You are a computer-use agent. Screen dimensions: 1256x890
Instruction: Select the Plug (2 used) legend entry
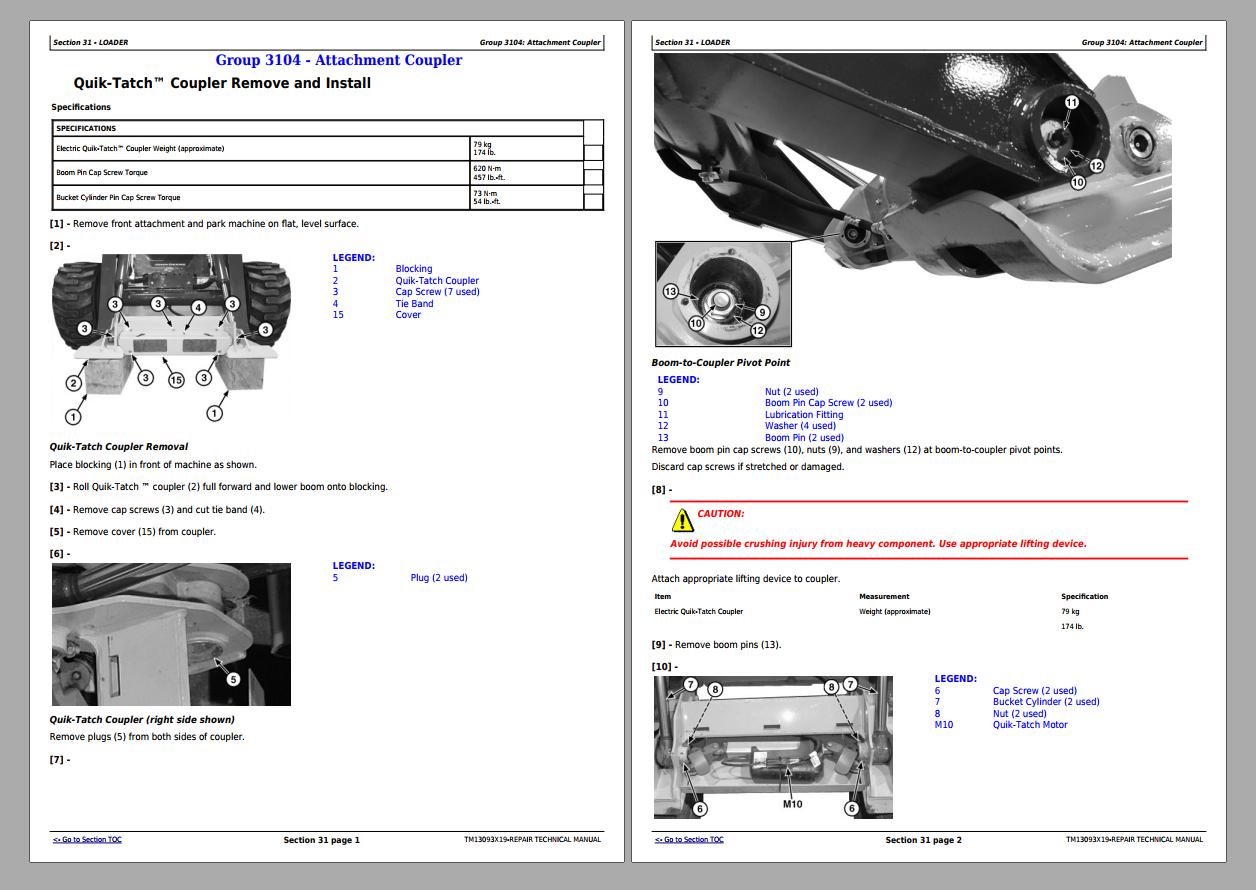pyautogui.click(x=438, y=578)
